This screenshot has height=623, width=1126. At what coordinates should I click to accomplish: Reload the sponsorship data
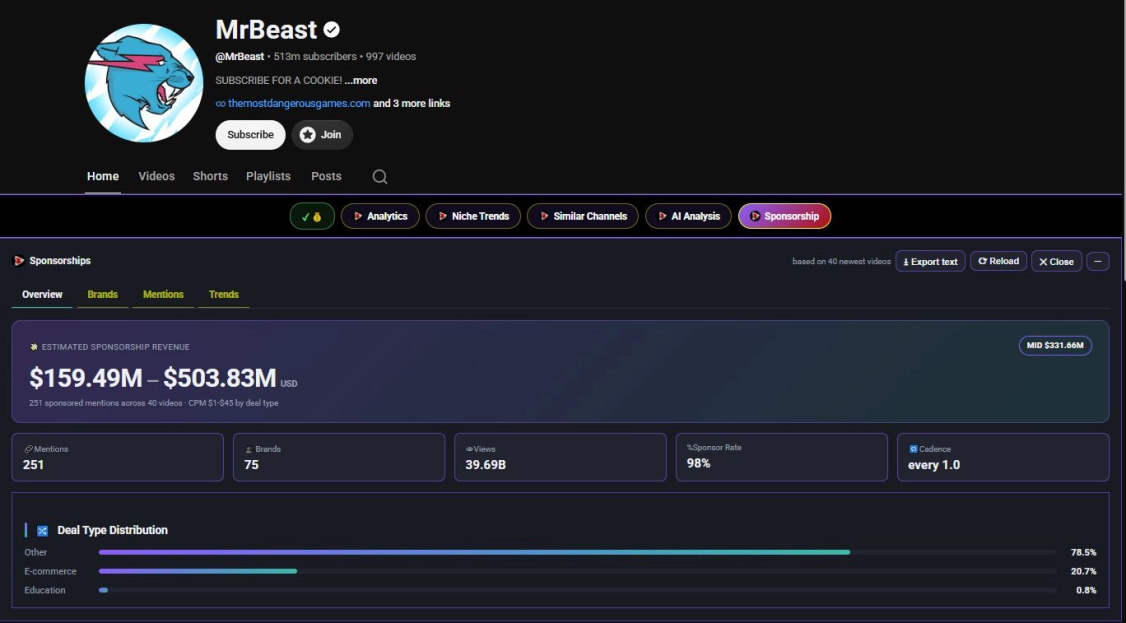(998, 261)
